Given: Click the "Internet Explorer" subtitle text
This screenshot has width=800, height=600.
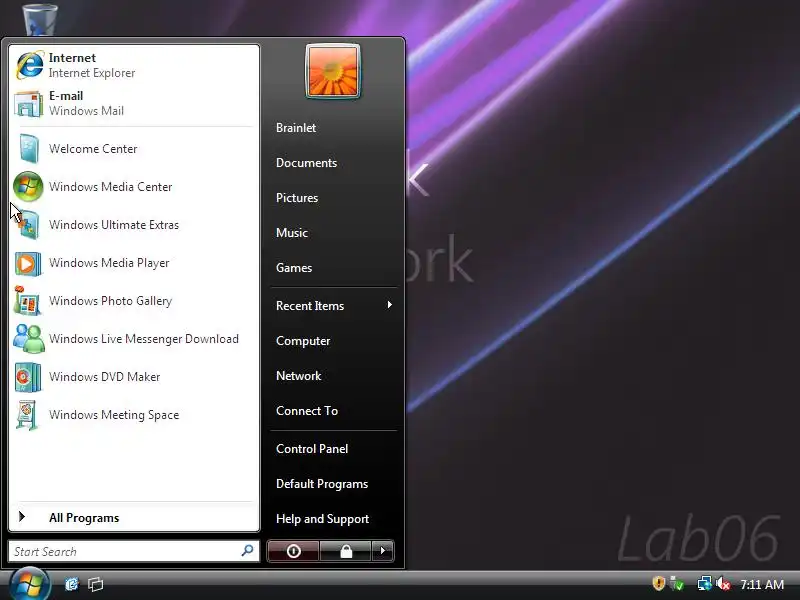Looking at the screenshot, I should (x=92, y=73).
